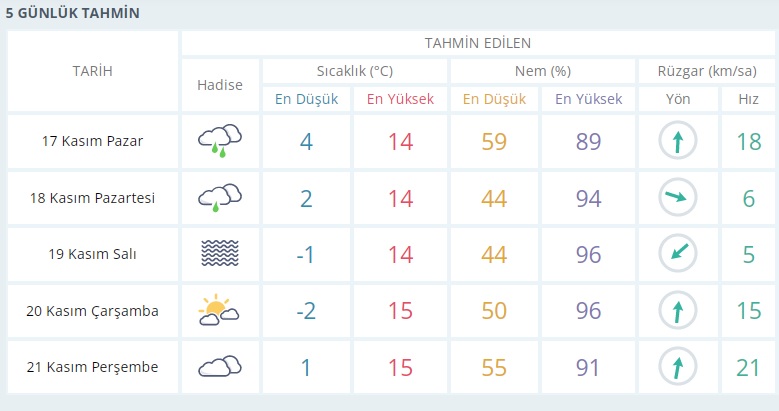Click the 5 GÜNLÜK TAHMİN heading
Viewport: 779px width, 411px height.
coord(72,14)
